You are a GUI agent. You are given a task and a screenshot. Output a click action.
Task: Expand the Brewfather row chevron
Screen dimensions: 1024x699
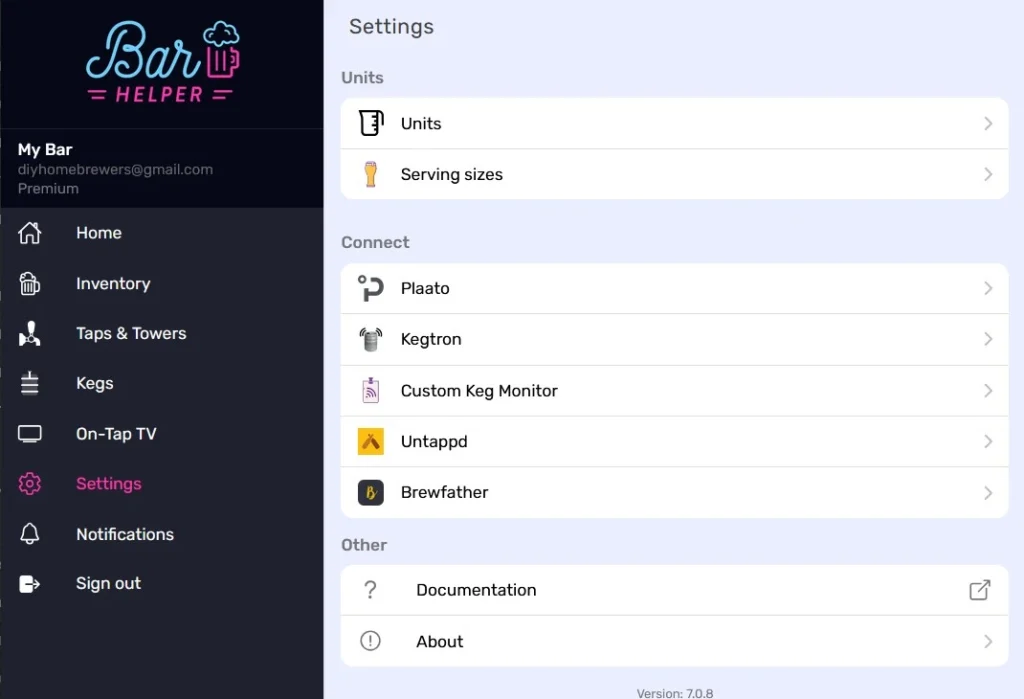[x=988, y=493]
